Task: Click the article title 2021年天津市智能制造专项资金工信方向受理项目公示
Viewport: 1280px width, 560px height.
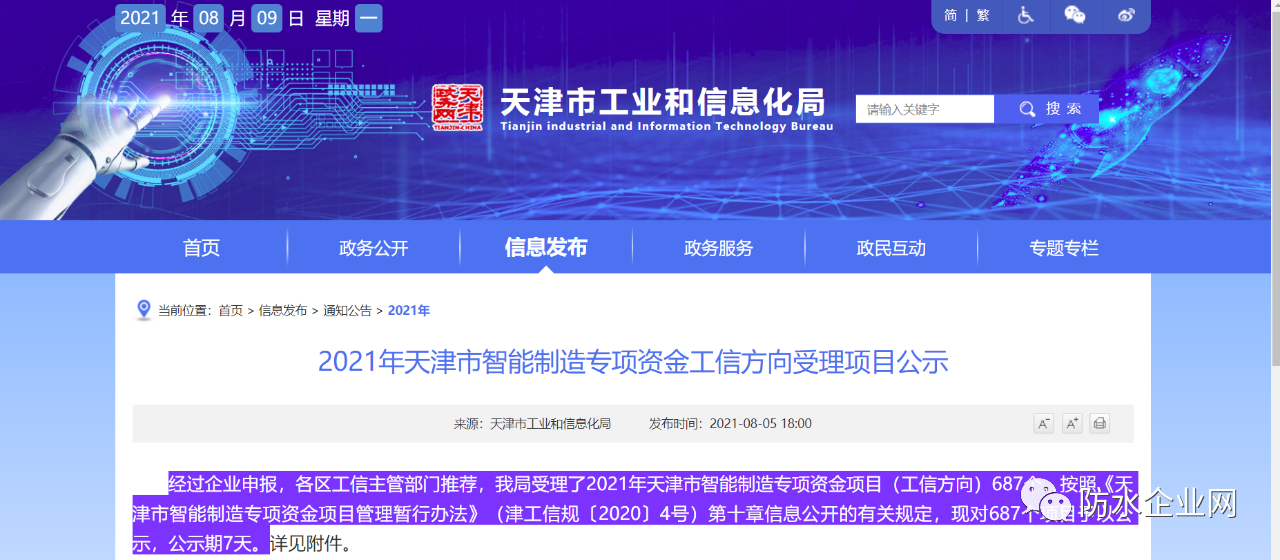Action: click(633, 361)
